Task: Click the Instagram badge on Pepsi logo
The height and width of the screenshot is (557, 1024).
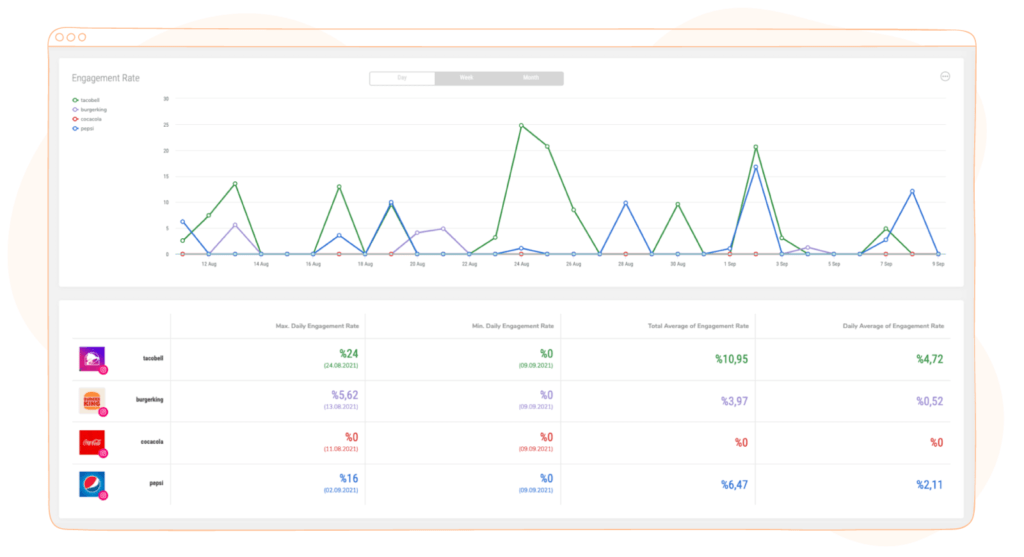Action: click(103, 495)
